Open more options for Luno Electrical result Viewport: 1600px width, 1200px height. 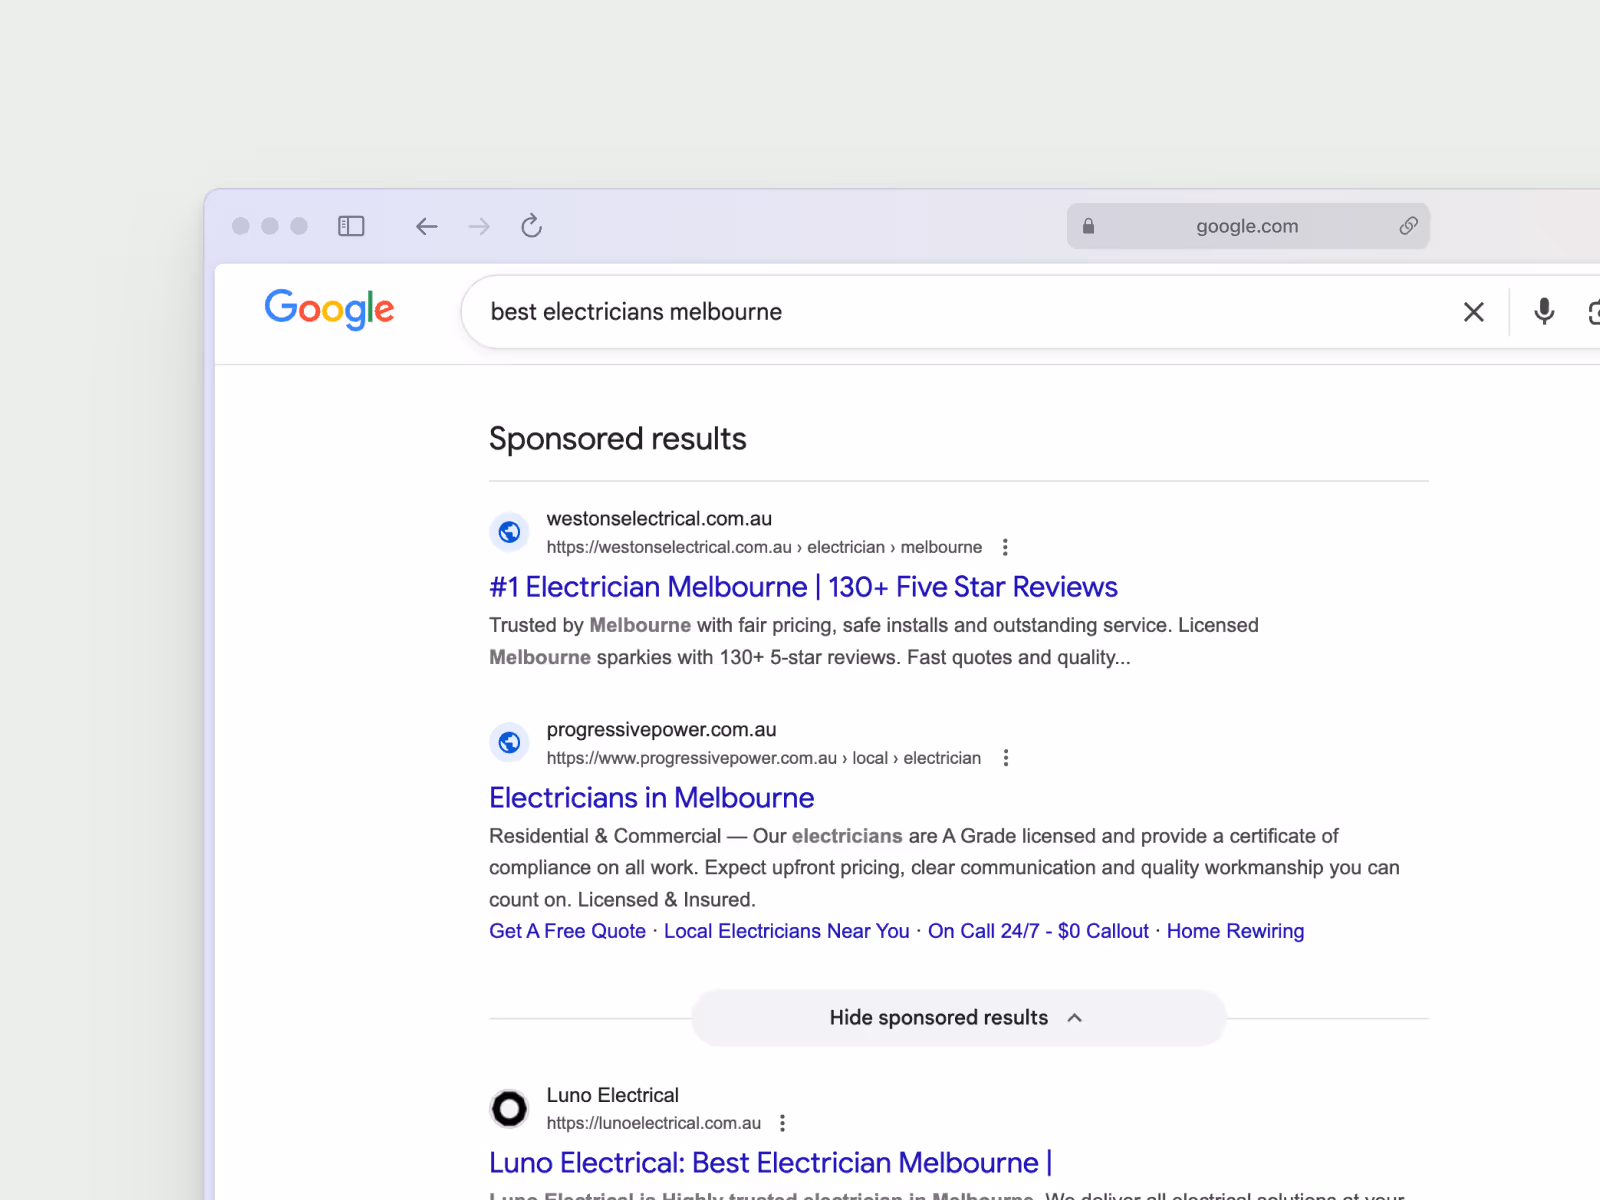point(782,1123)
